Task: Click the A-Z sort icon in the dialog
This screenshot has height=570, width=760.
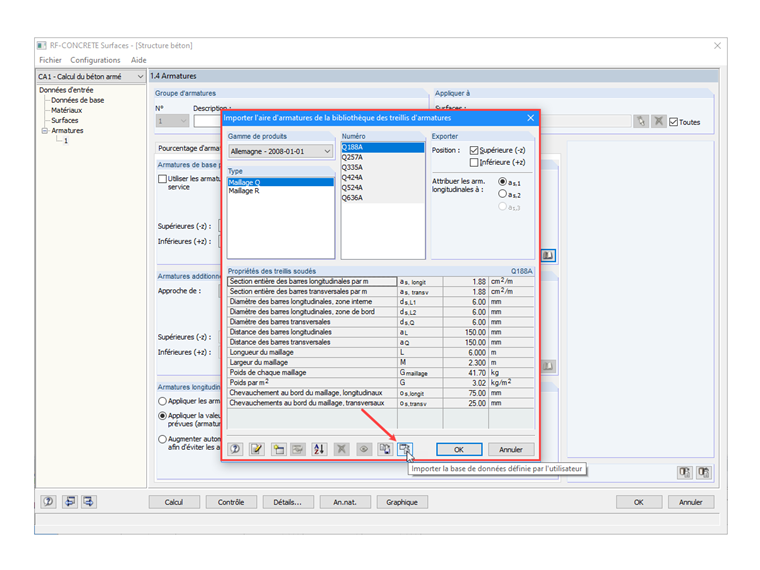Action: pyautogui.click(x=319, y=449)
